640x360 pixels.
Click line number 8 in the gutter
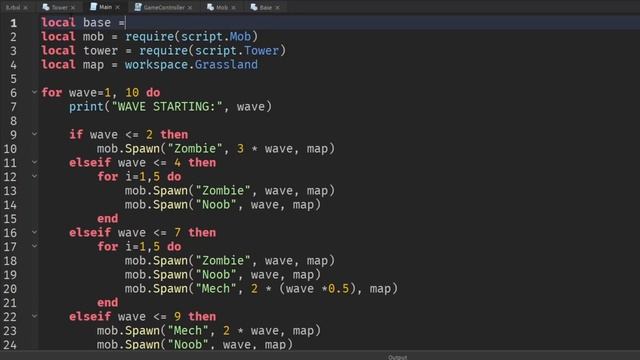[13, 121]
